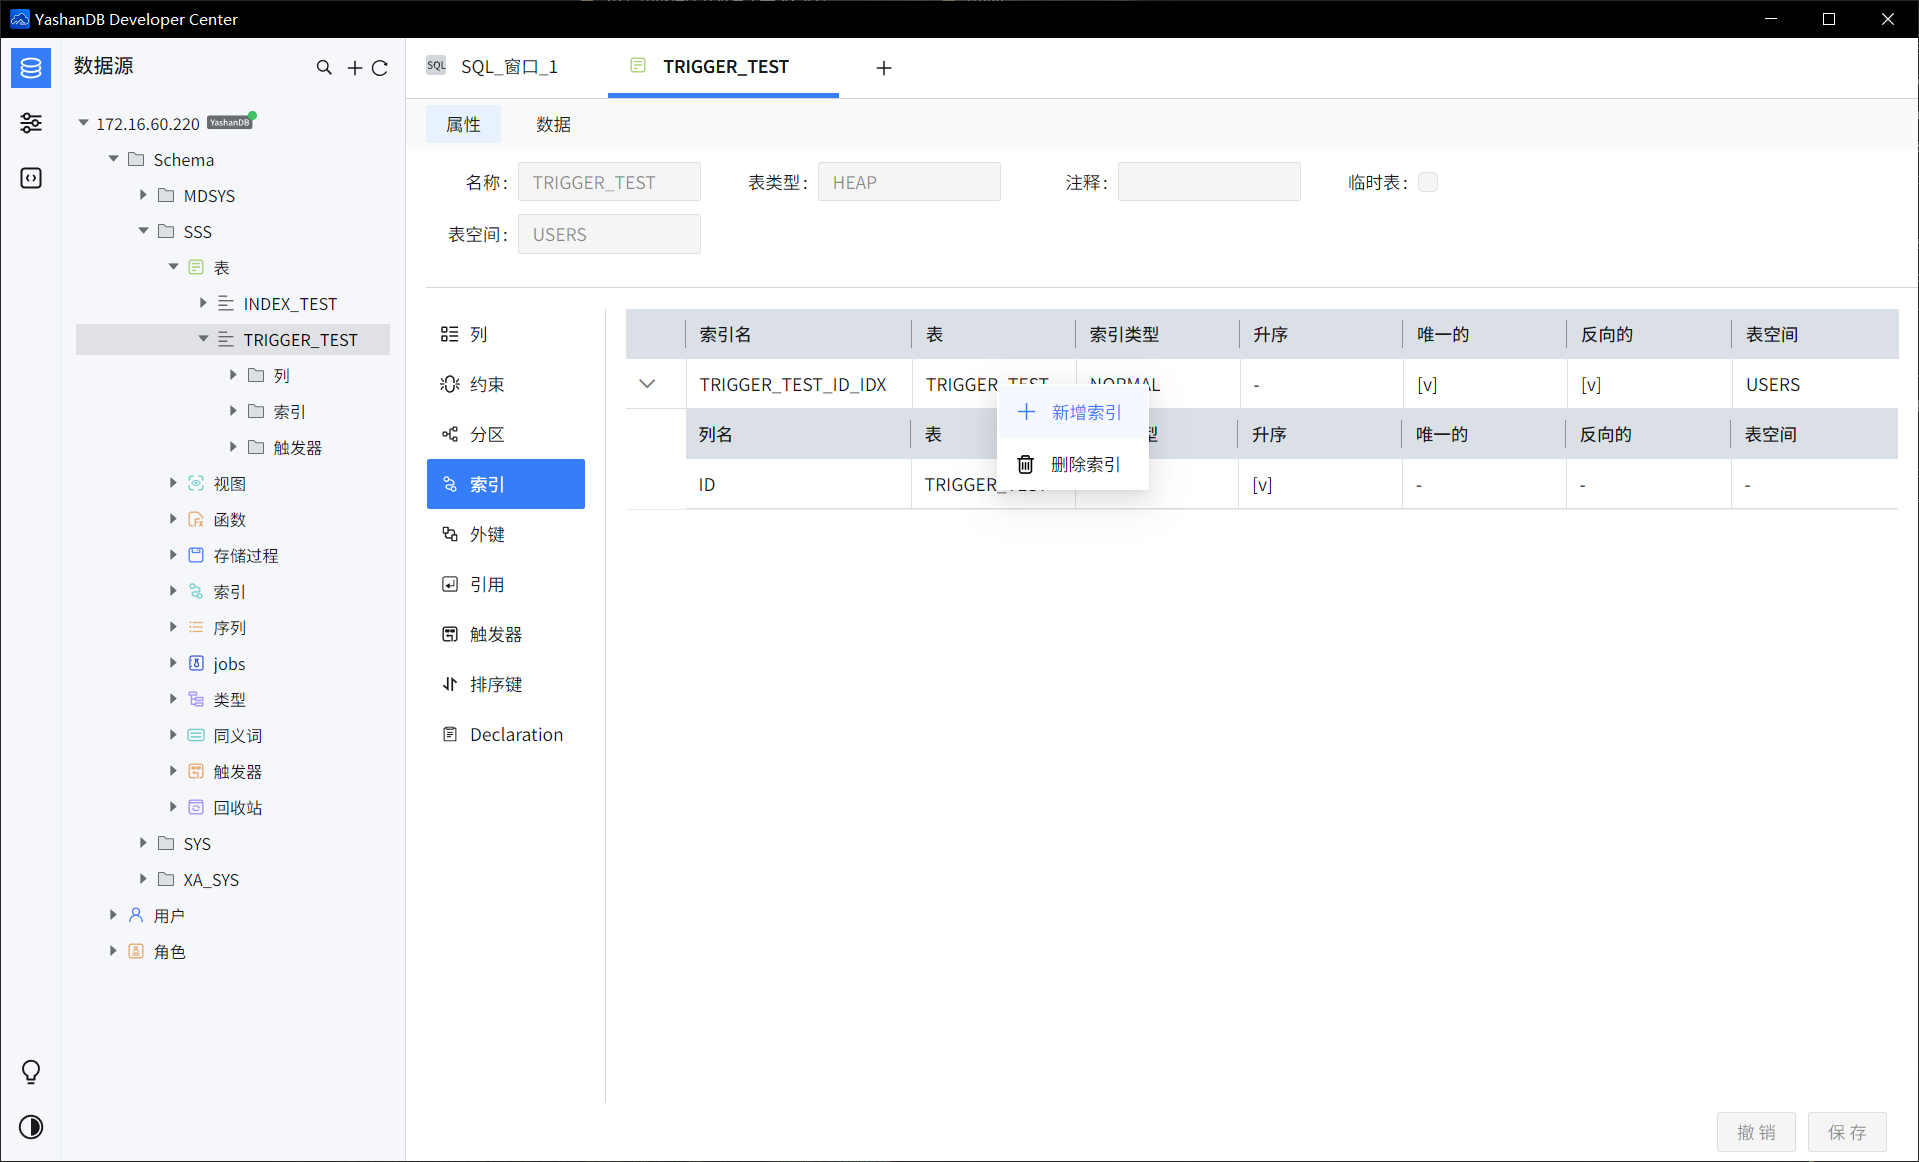1919x1162 pixels.
Task: Toggle the 临时表 checkbox
Action: [x=1428, y=182]
